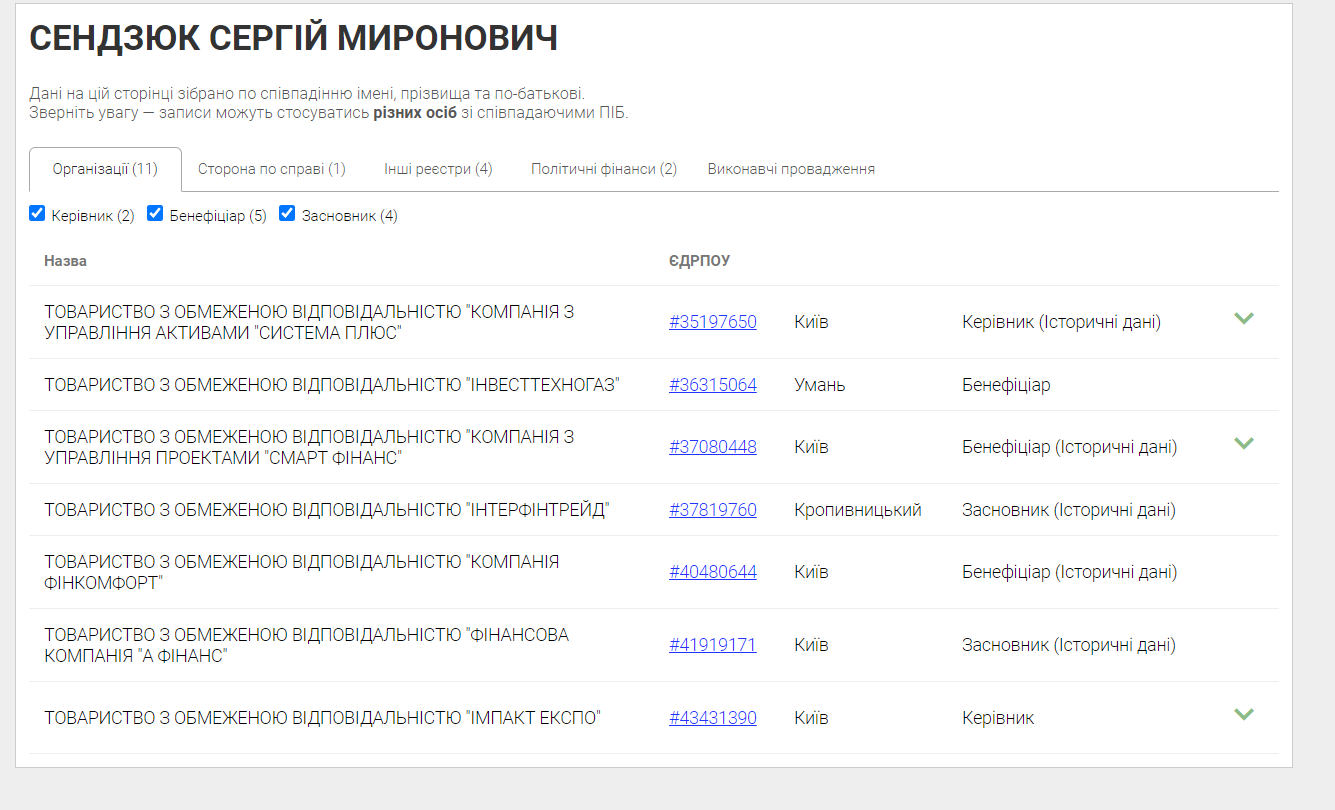
Task: Open the ЄДРПОУ link #35197650
Action: (713, 322)
